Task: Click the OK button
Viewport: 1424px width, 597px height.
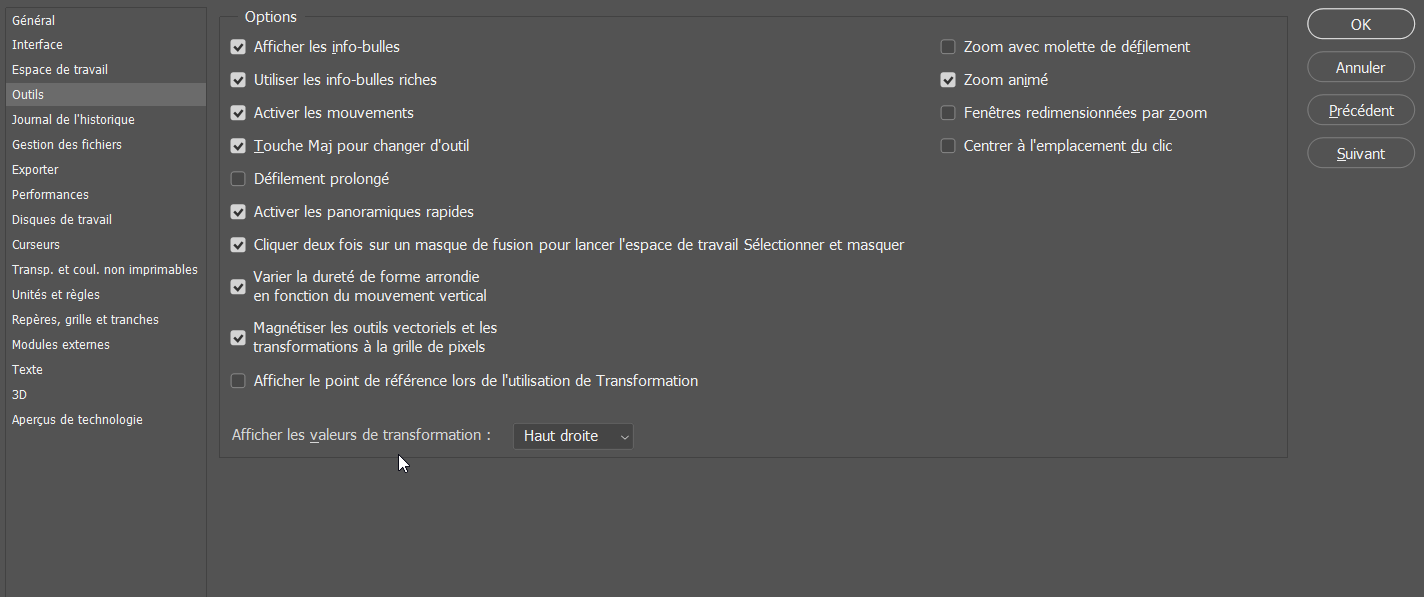Action: pos(1360,25)
